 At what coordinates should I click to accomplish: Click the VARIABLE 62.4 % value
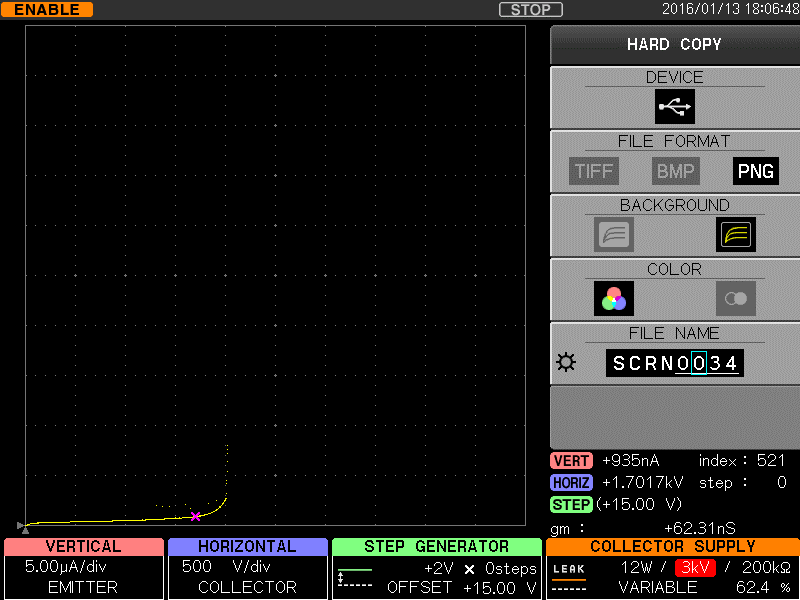[x=707, y=588]
